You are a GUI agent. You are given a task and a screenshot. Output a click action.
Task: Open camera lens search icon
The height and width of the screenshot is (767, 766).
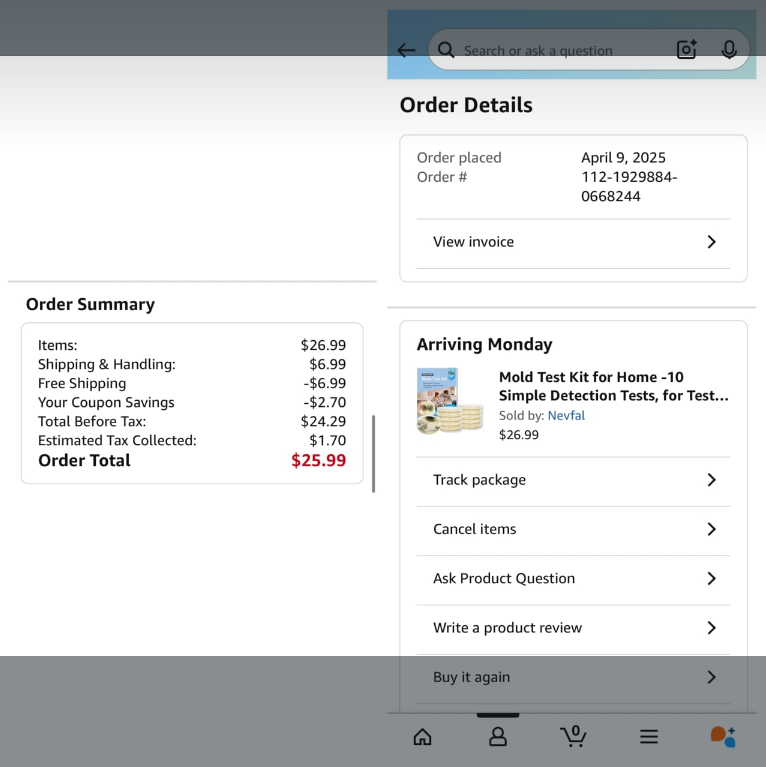(x=686, y=50)
